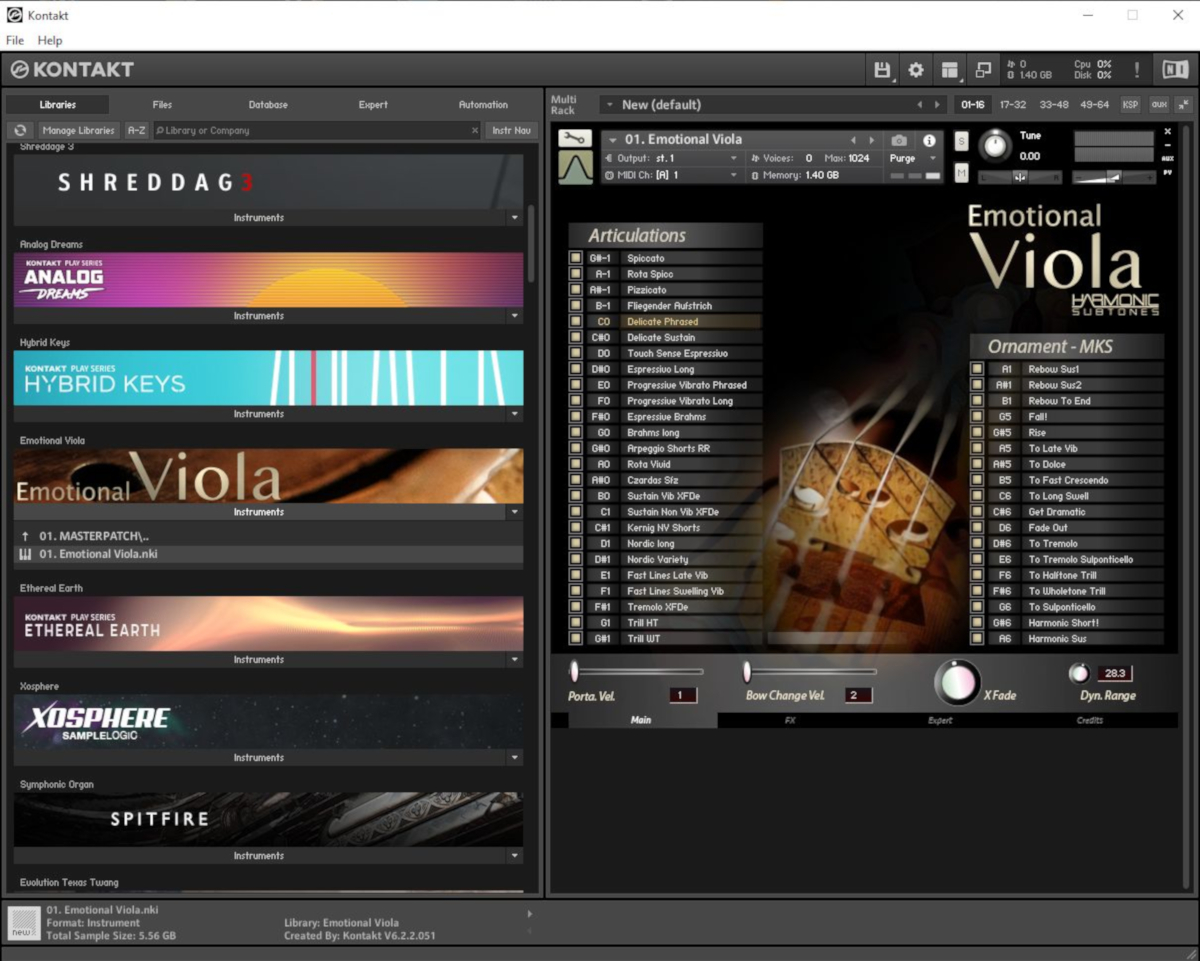
Task: Click the Kontakt logo in header
Action: click(x=72, y=70)
